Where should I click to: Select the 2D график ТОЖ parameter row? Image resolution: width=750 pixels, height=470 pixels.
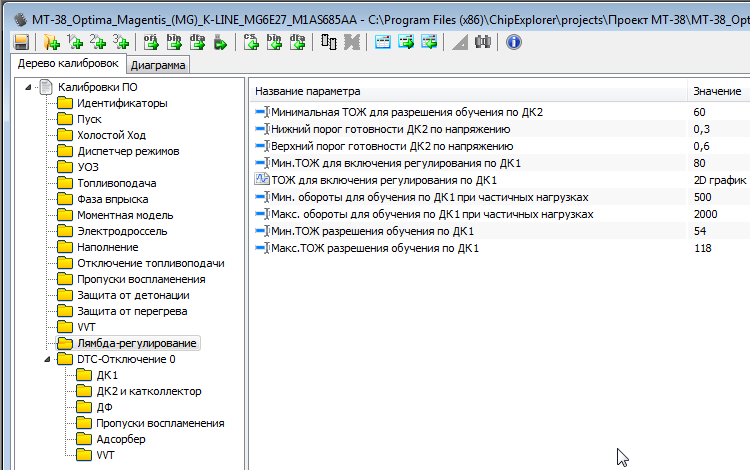coord(385,180)
